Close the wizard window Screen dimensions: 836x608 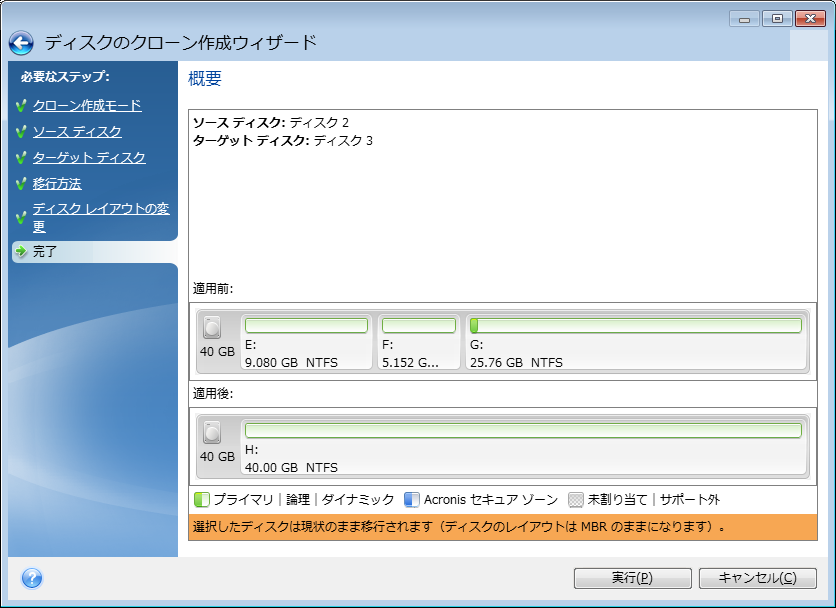(x=810, y=19)
